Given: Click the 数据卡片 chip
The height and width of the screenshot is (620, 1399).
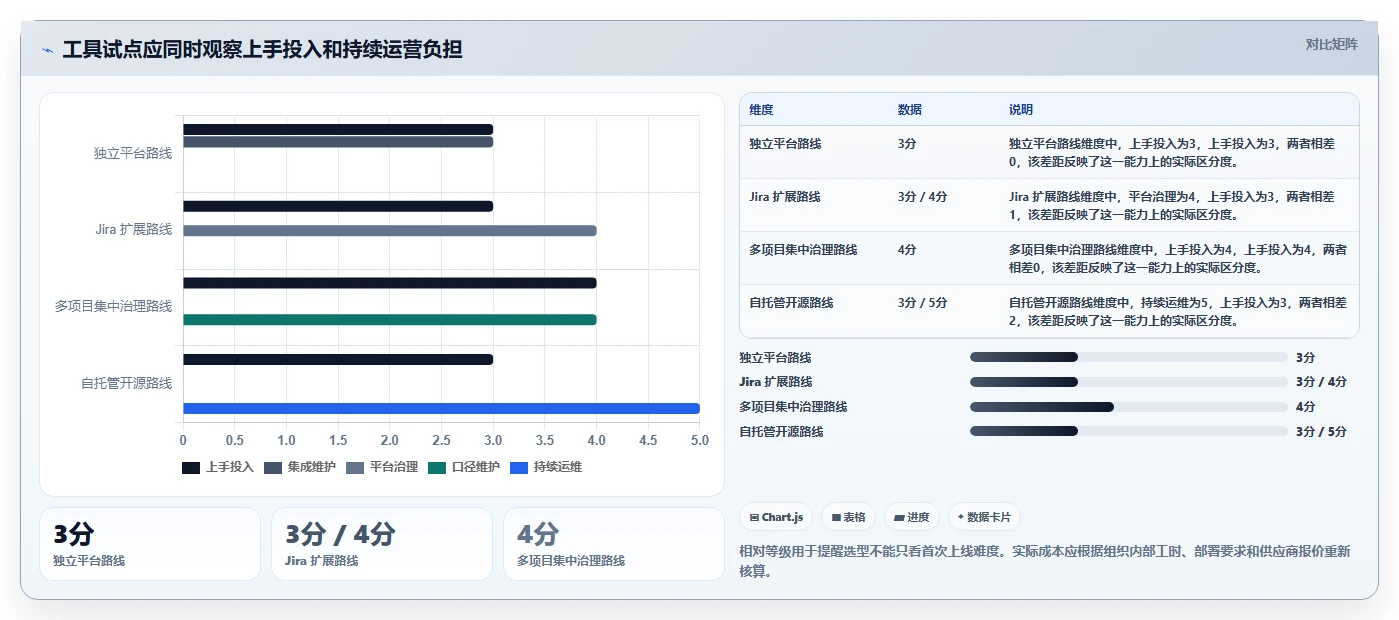Looking at the screenshot, I should pos(984,517).
